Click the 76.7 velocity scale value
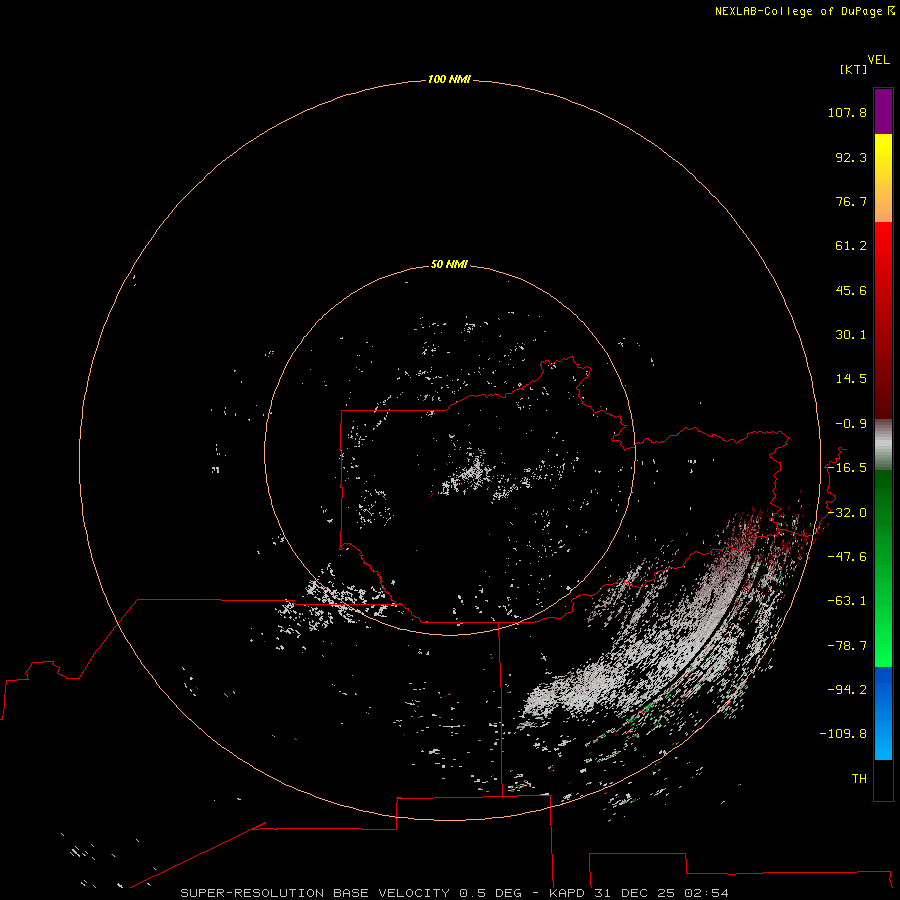The height and width of the screenshot is (900, 900). 851,201
